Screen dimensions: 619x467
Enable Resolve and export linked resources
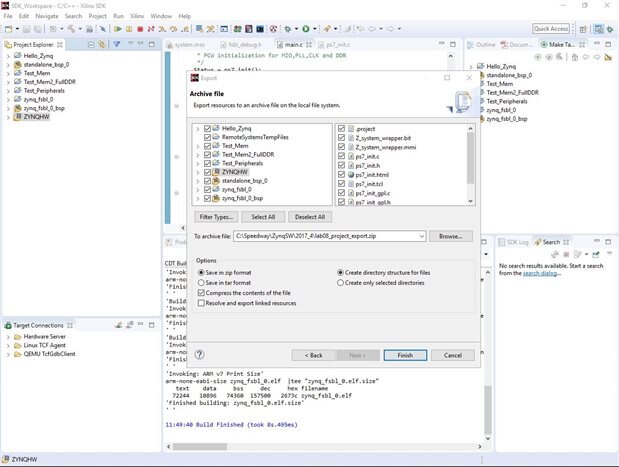coord(202,303)
